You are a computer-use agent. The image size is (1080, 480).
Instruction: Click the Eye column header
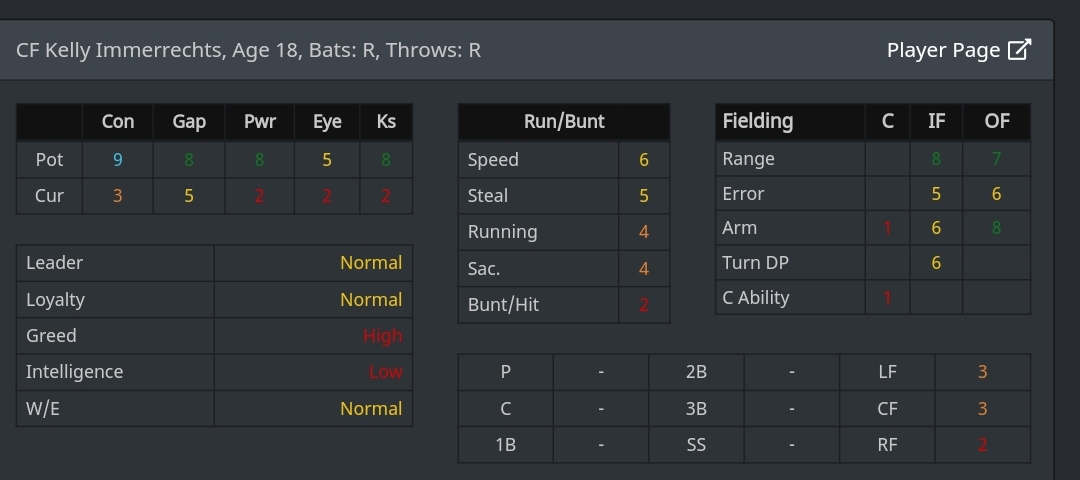pos(327,122)
